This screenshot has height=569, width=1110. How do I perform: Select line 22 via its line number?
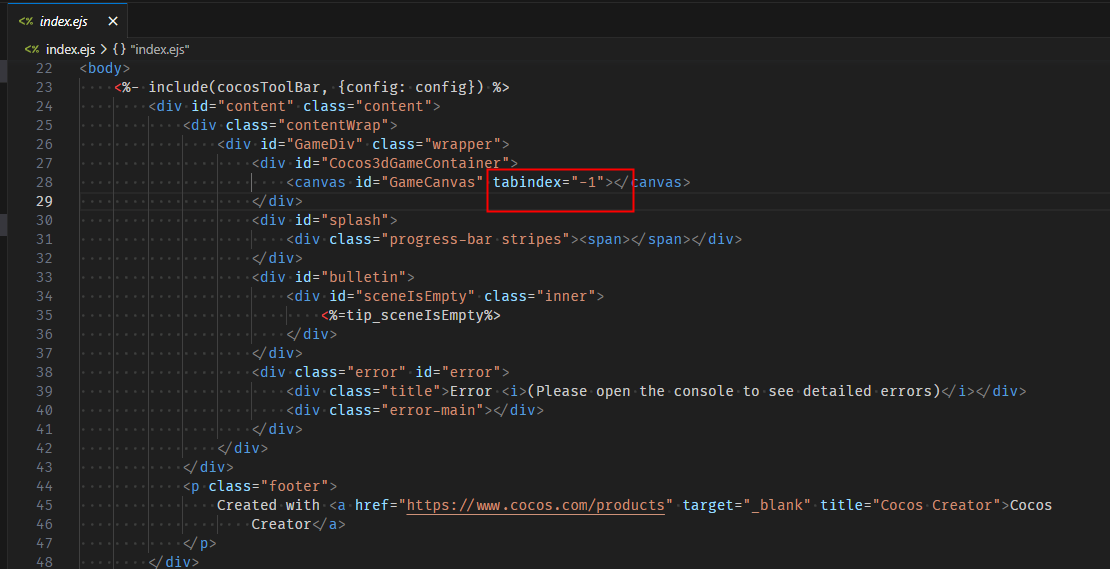(43, 68)
